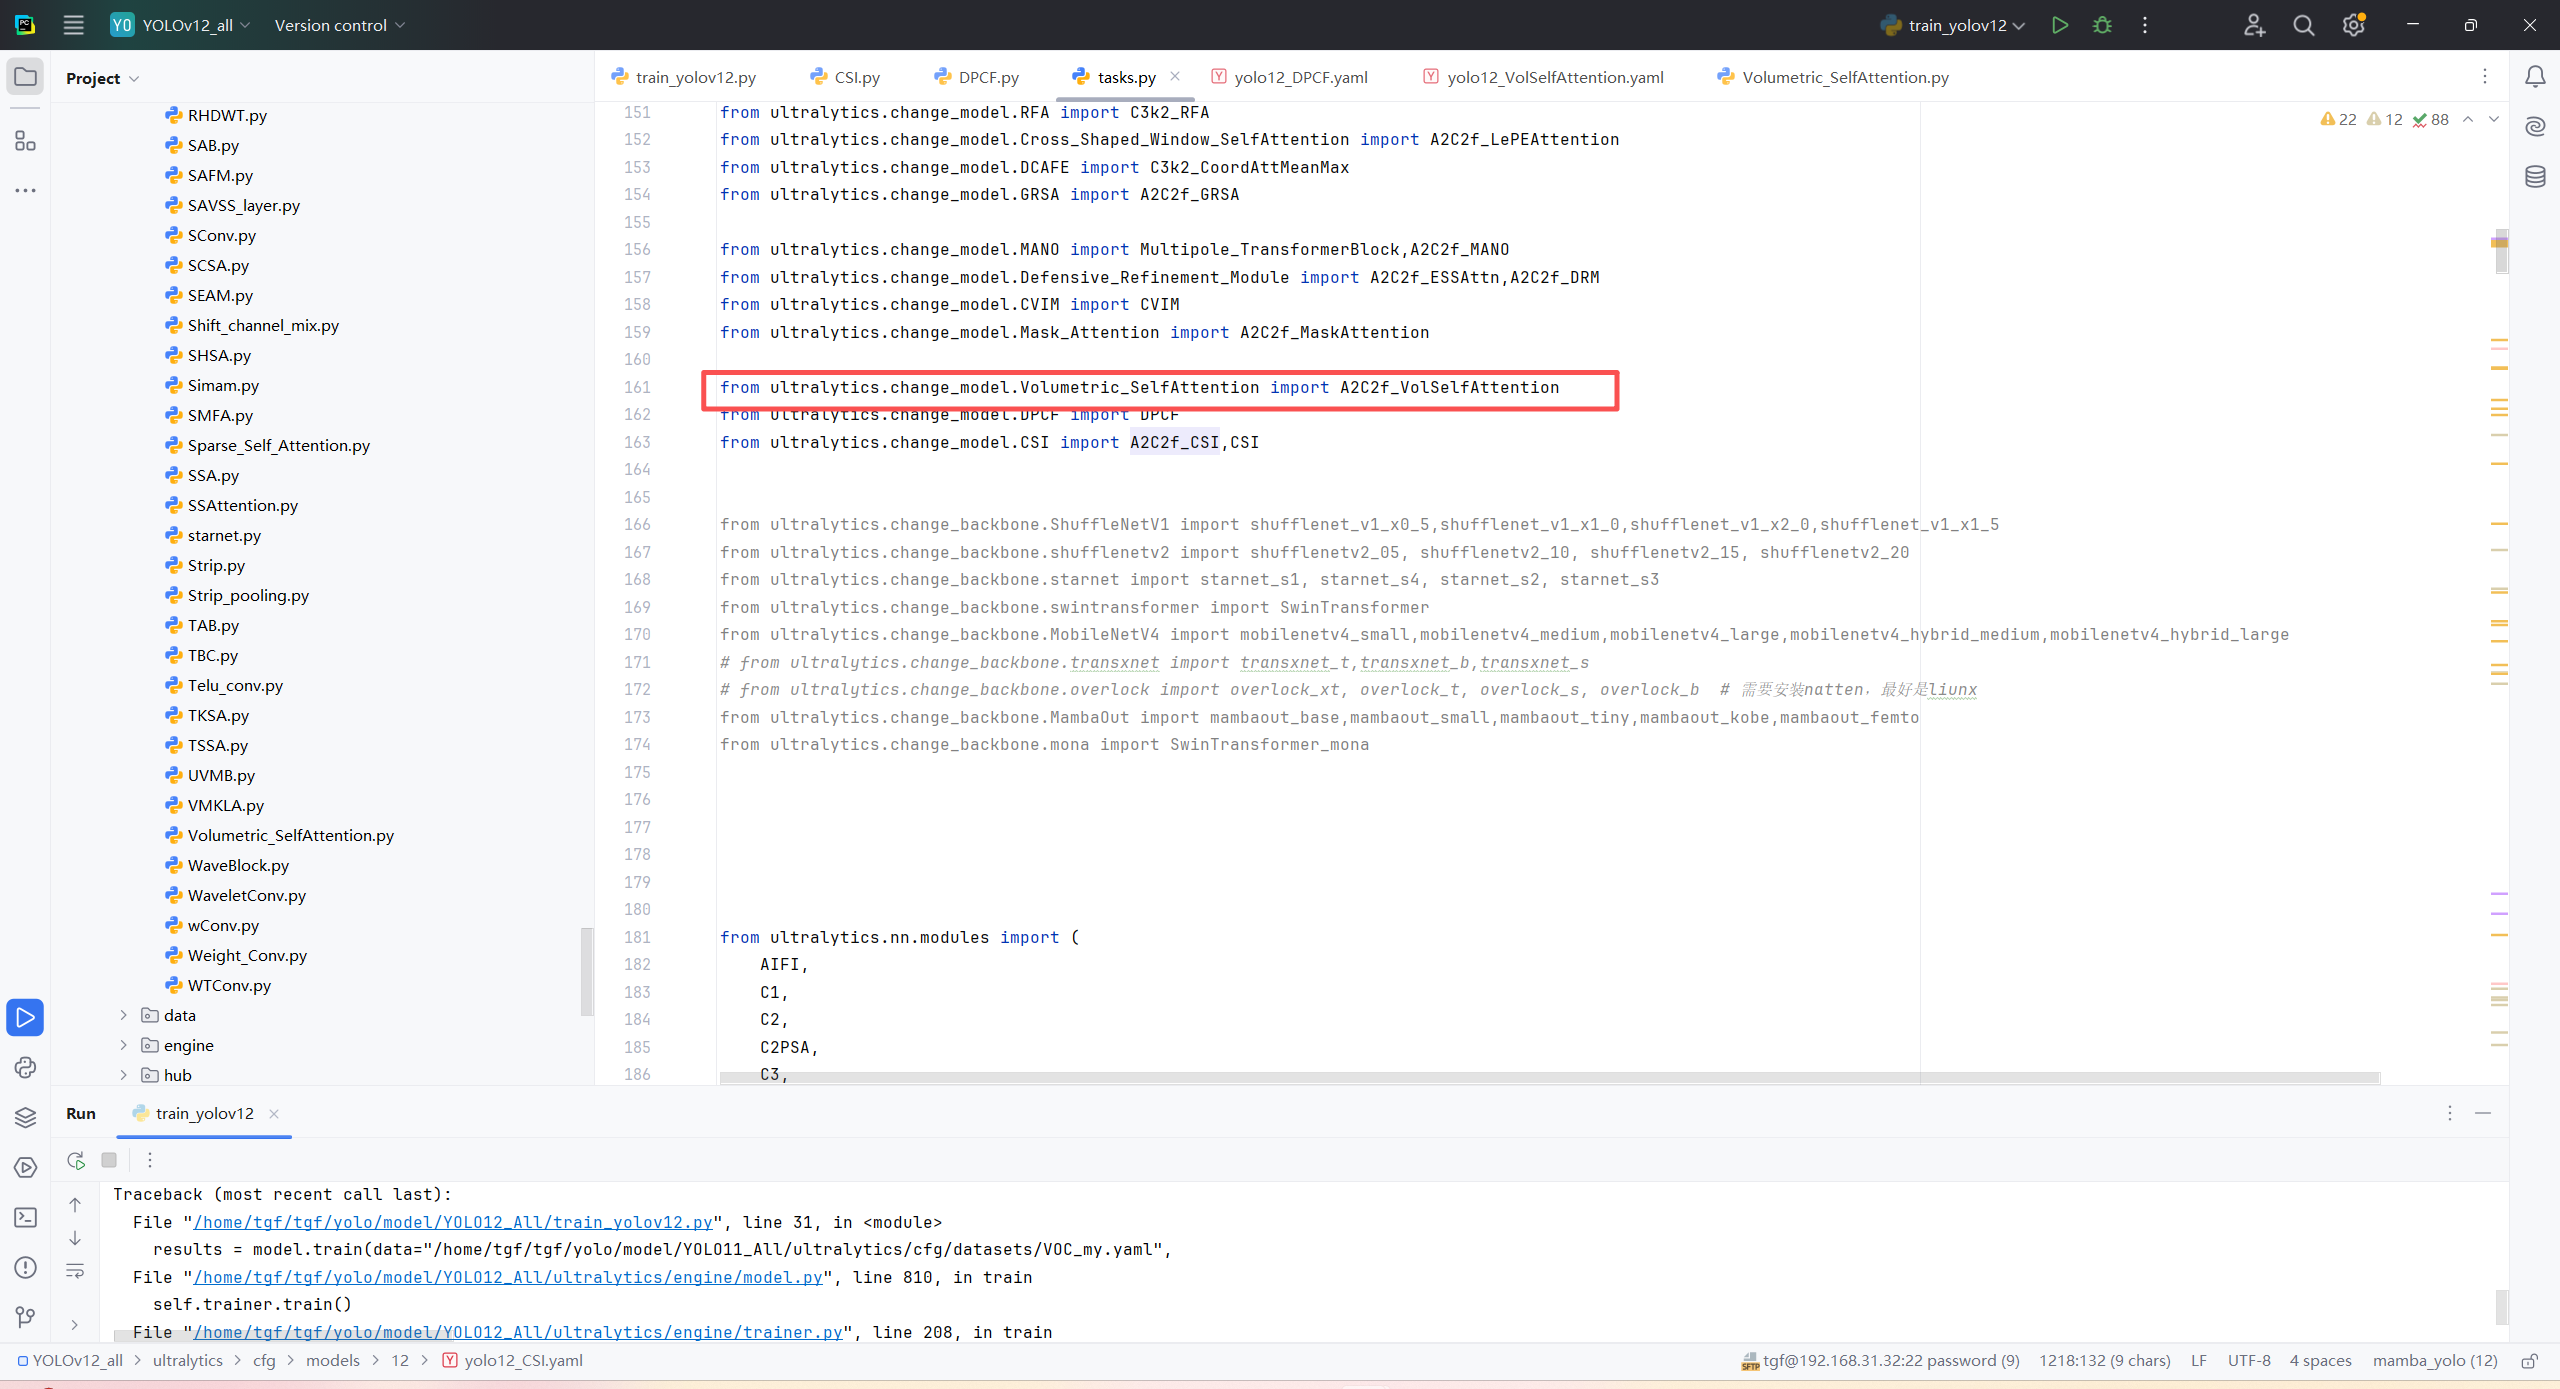
Task: Open the Structure tool window
Action: (x=25, y=141)
